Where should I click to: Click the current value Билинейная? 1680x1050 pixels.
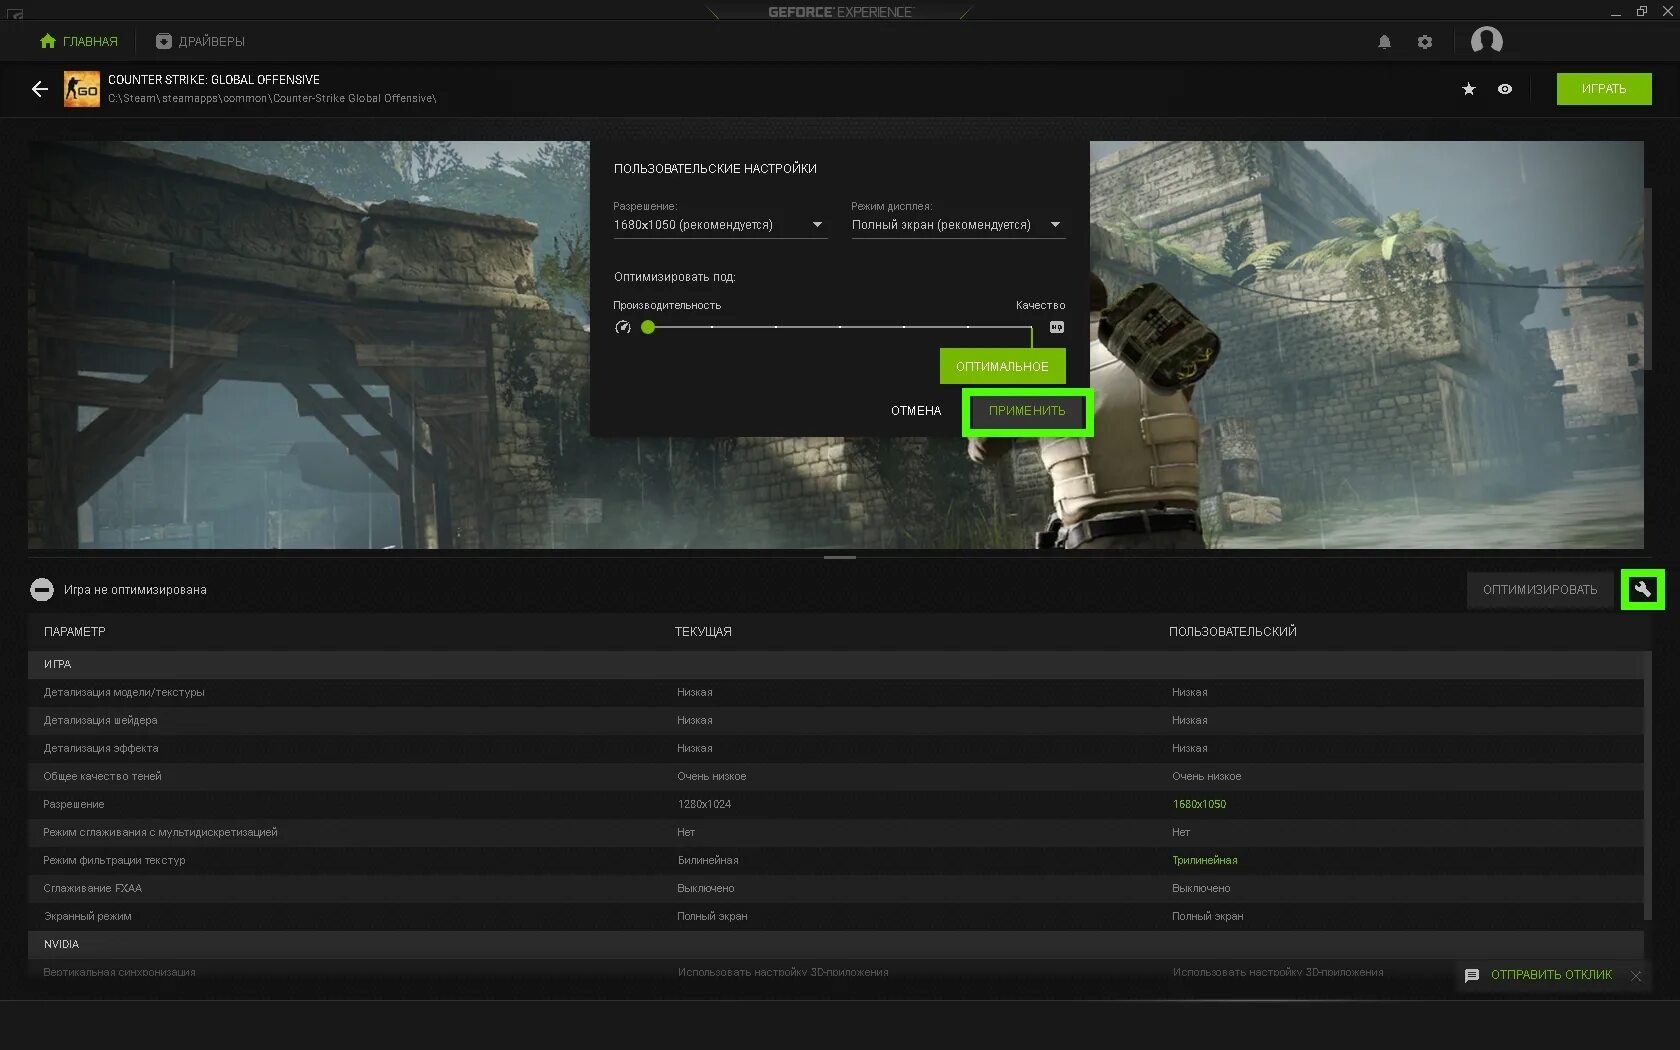pos(708,860)
